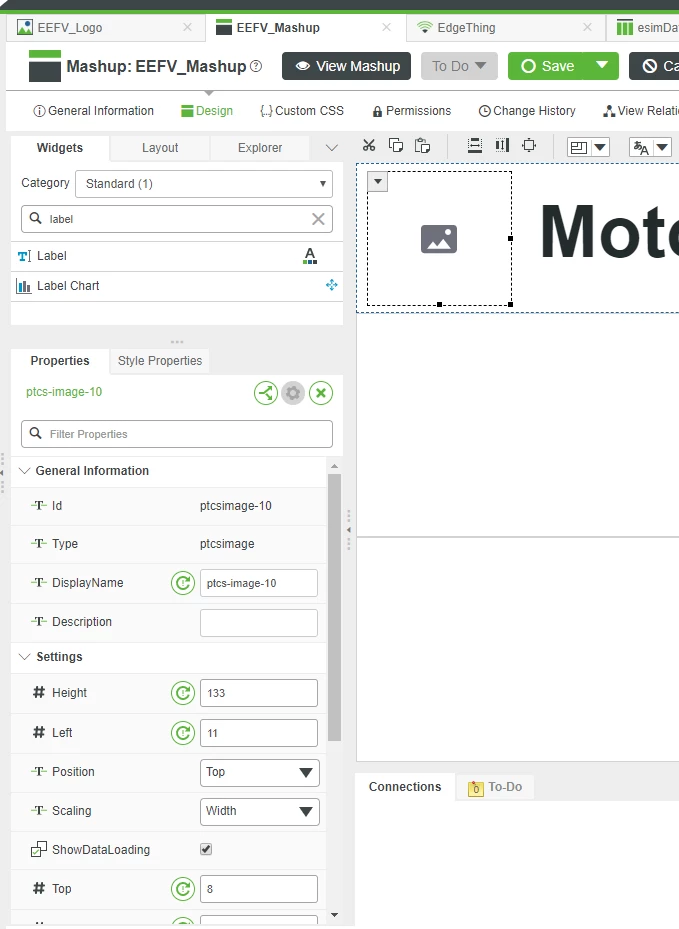
Task: Open the localization dropdown arrow
Action: 662,147
